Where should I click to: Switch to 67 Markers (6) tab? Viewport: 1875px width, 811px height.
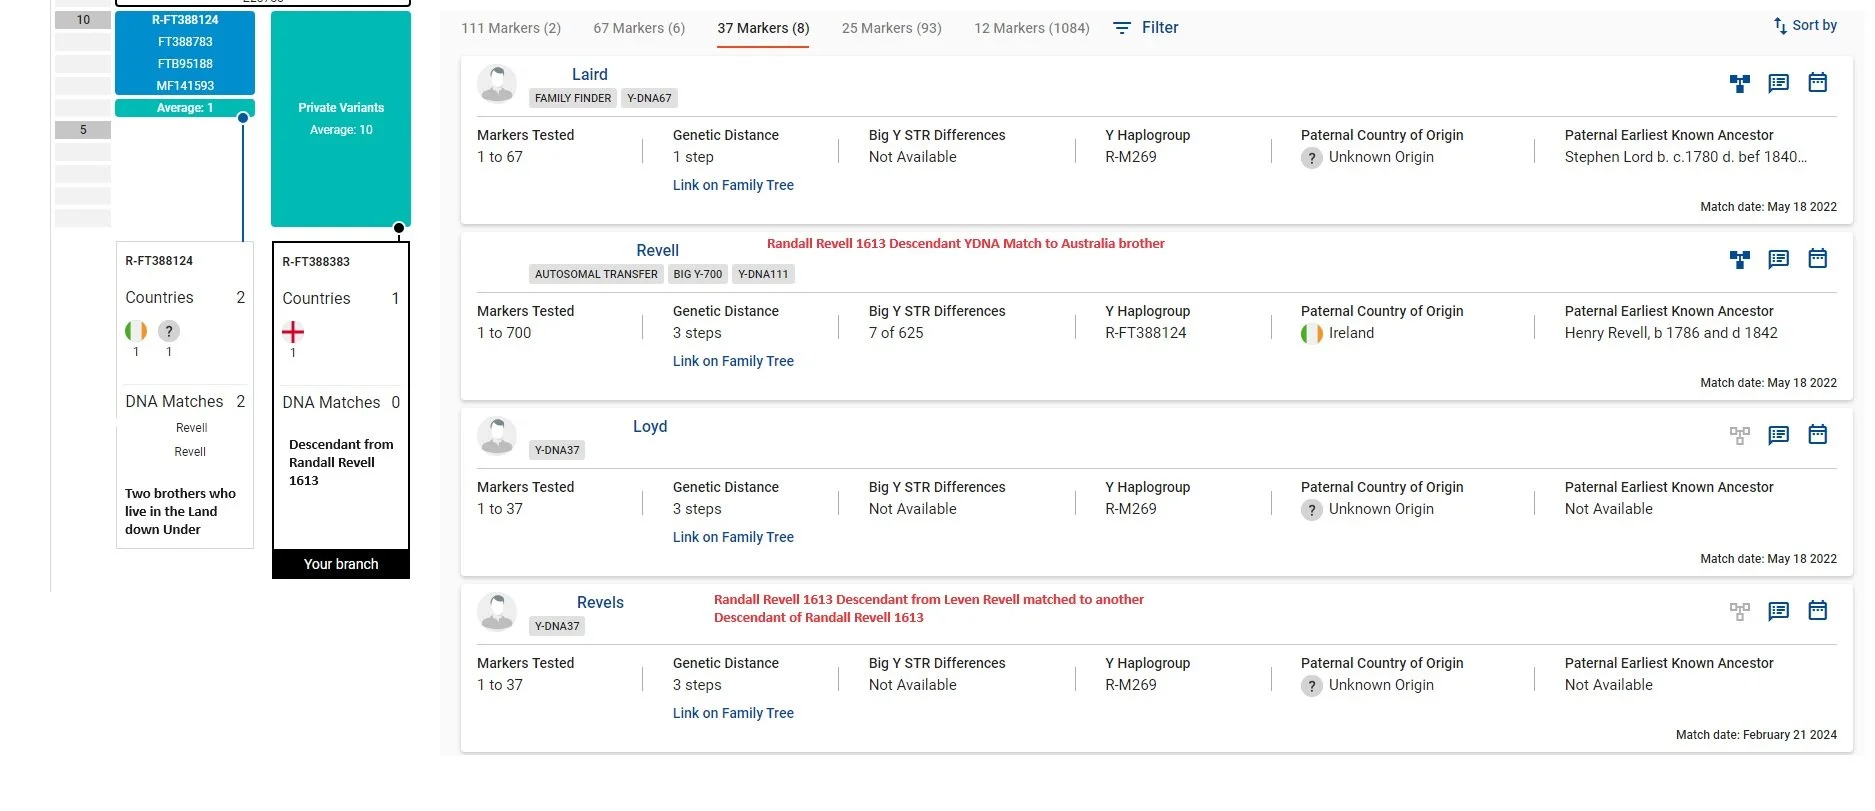tap(639, 28)
